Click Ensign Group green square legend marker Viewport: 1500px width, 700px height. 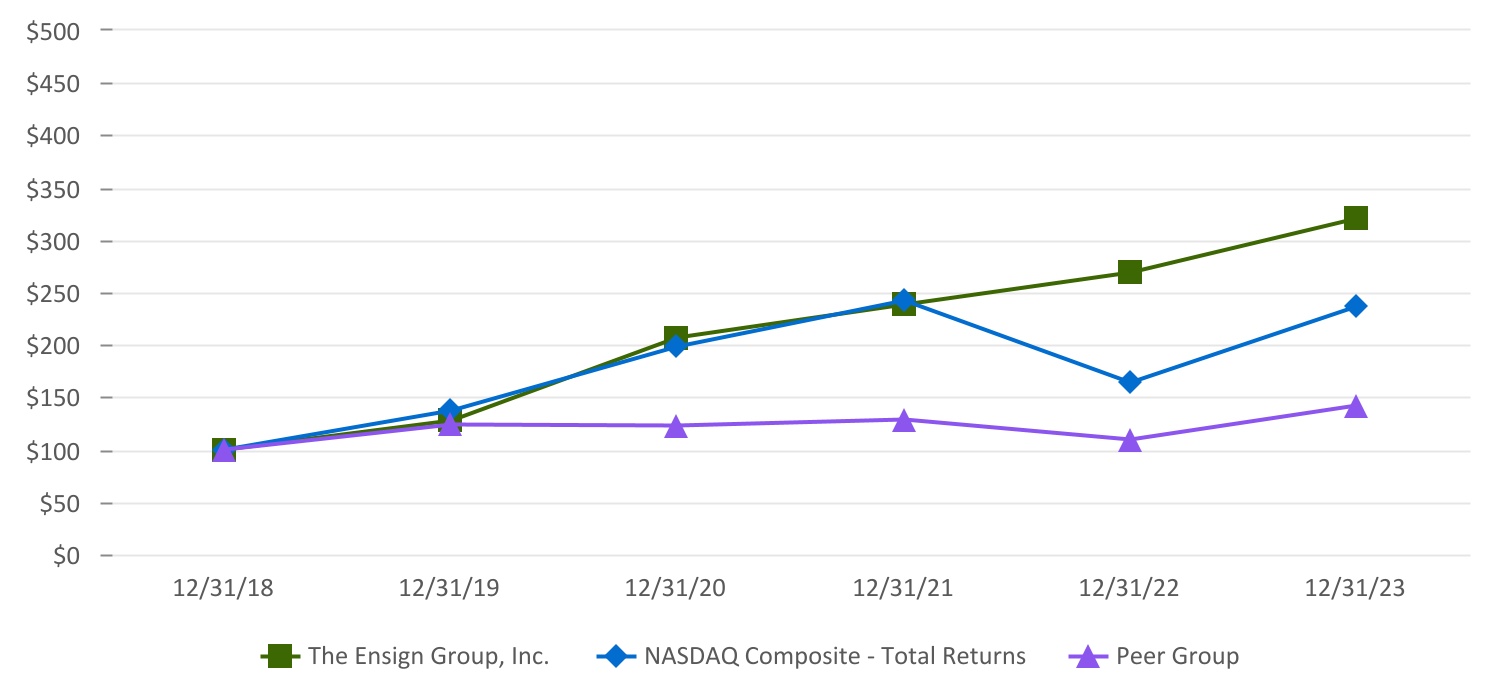click(281, 656)
